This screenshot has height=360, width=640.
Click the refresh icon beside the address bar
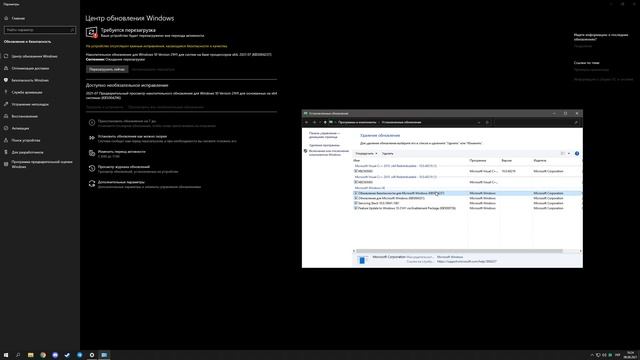point(487,122)
